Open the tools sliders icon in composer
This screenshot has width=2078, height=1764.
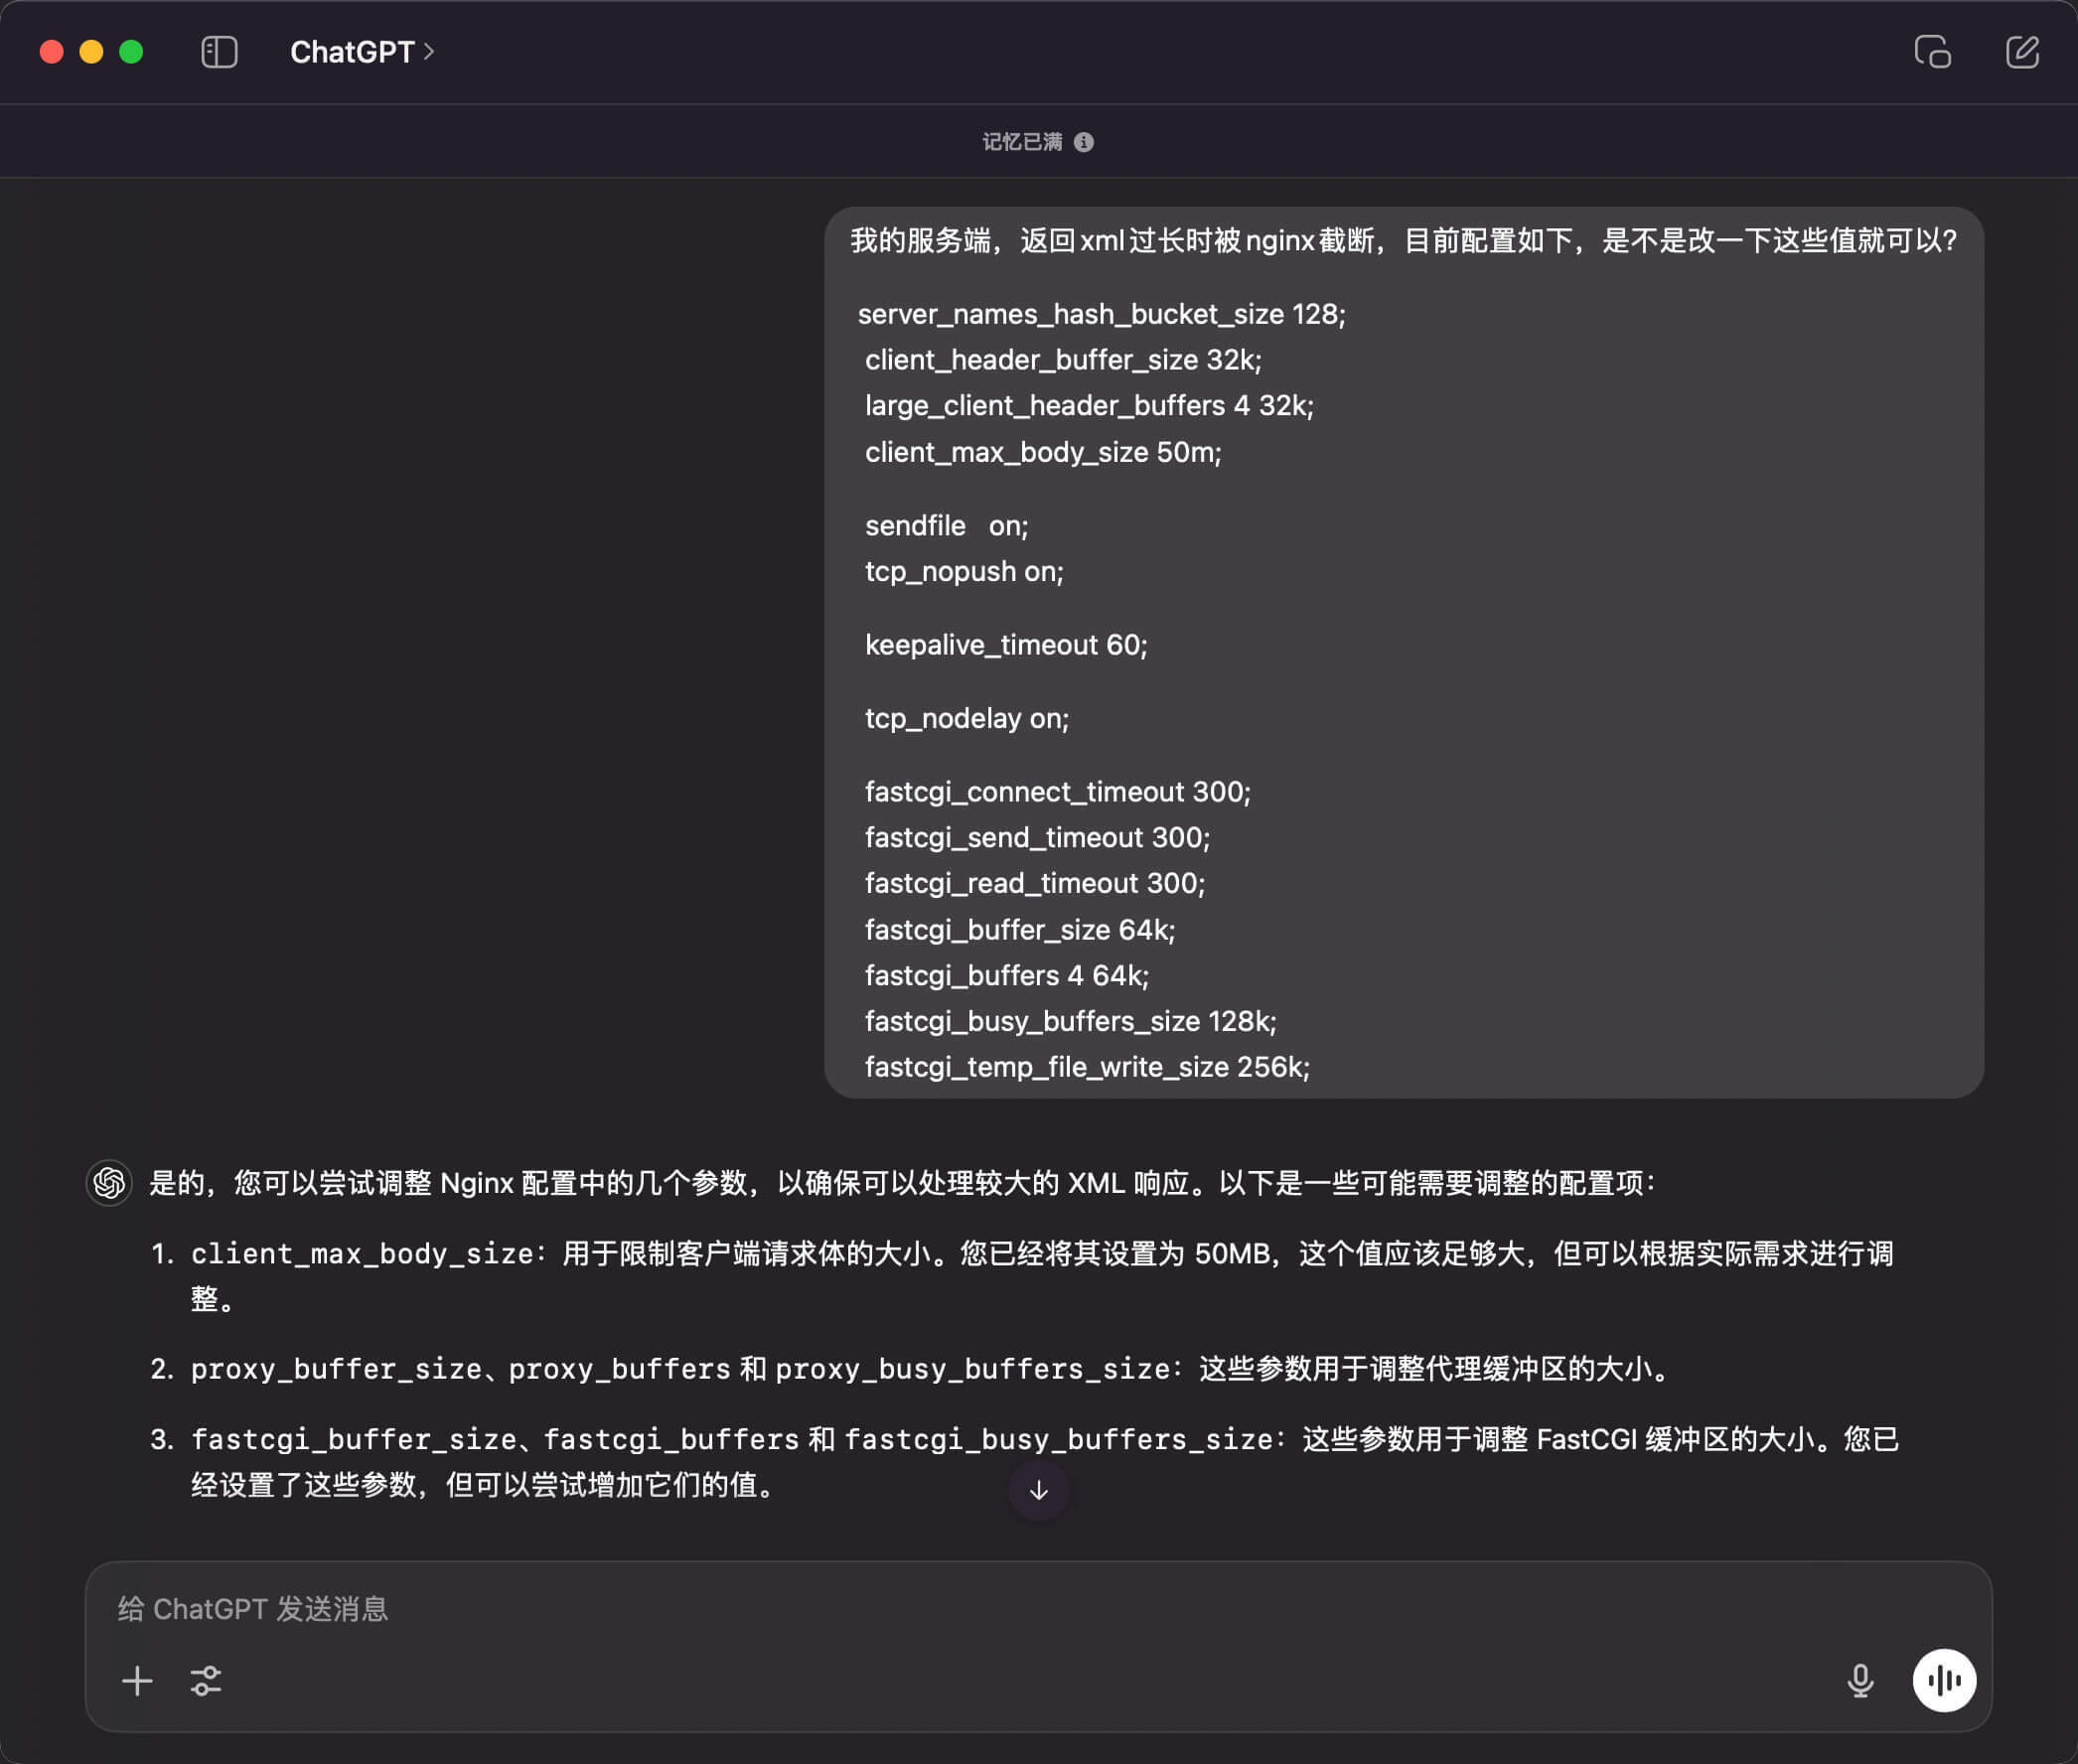(206, 1681)
